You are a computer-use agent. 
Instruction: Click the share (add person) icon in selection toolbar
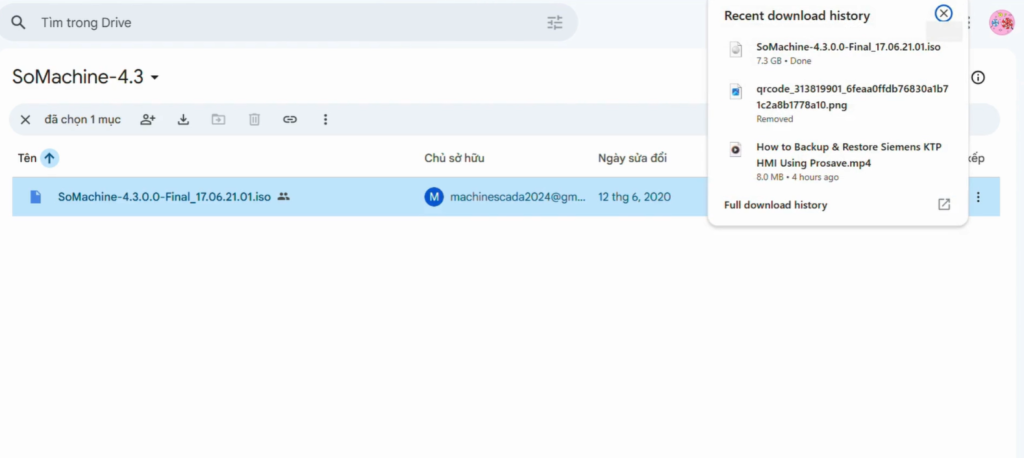pos(148,120)
